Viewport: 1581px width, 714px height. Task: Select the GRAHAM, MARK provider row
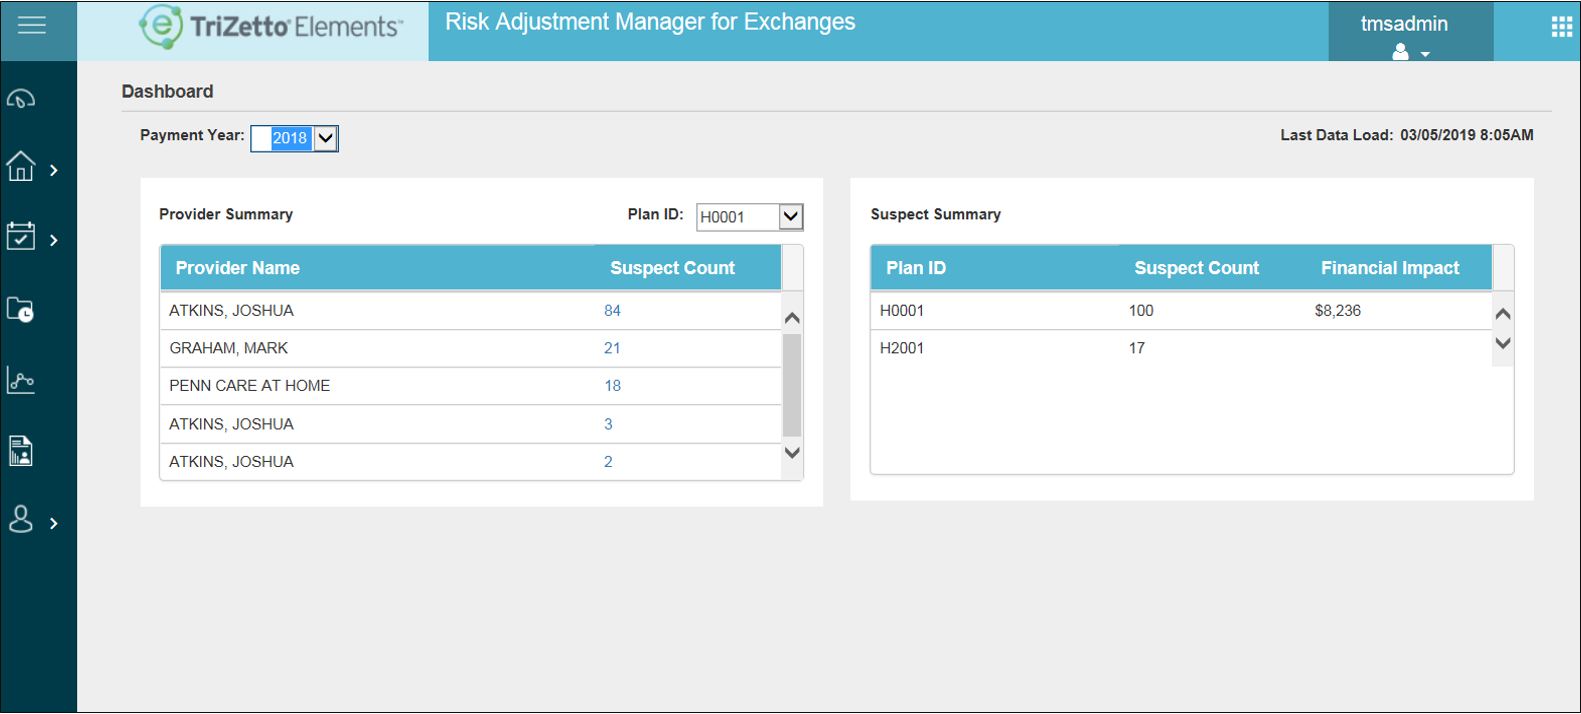[470, 348]
